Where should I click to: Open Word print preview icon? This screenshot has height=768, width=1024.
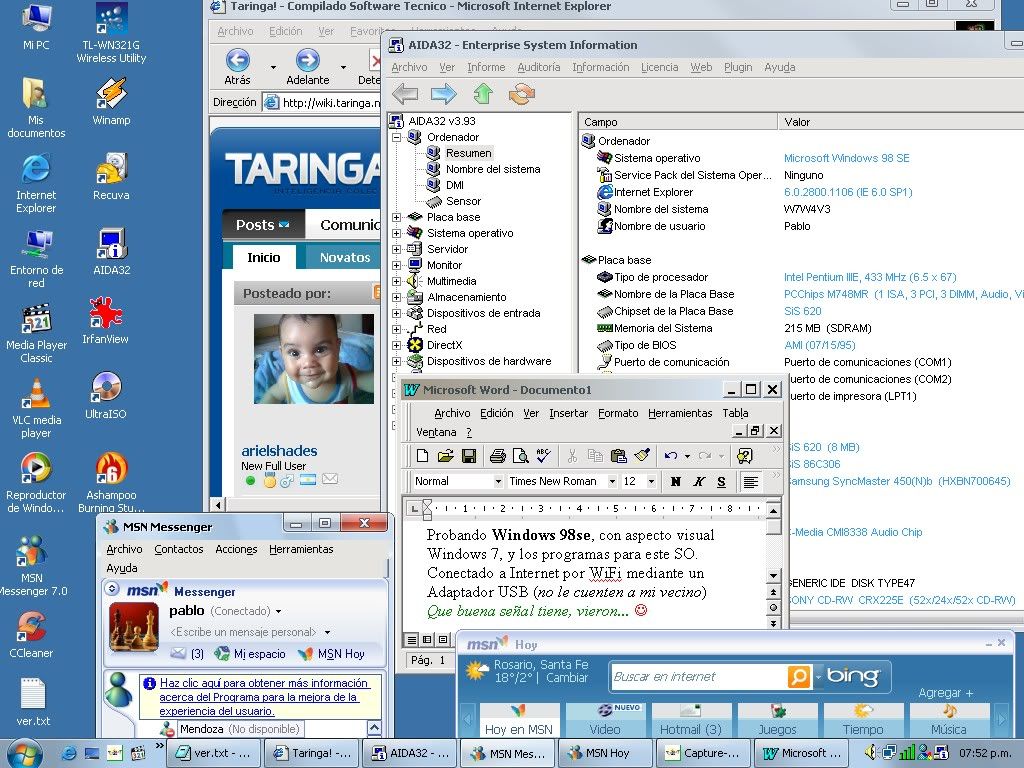(x=520, y=456)
